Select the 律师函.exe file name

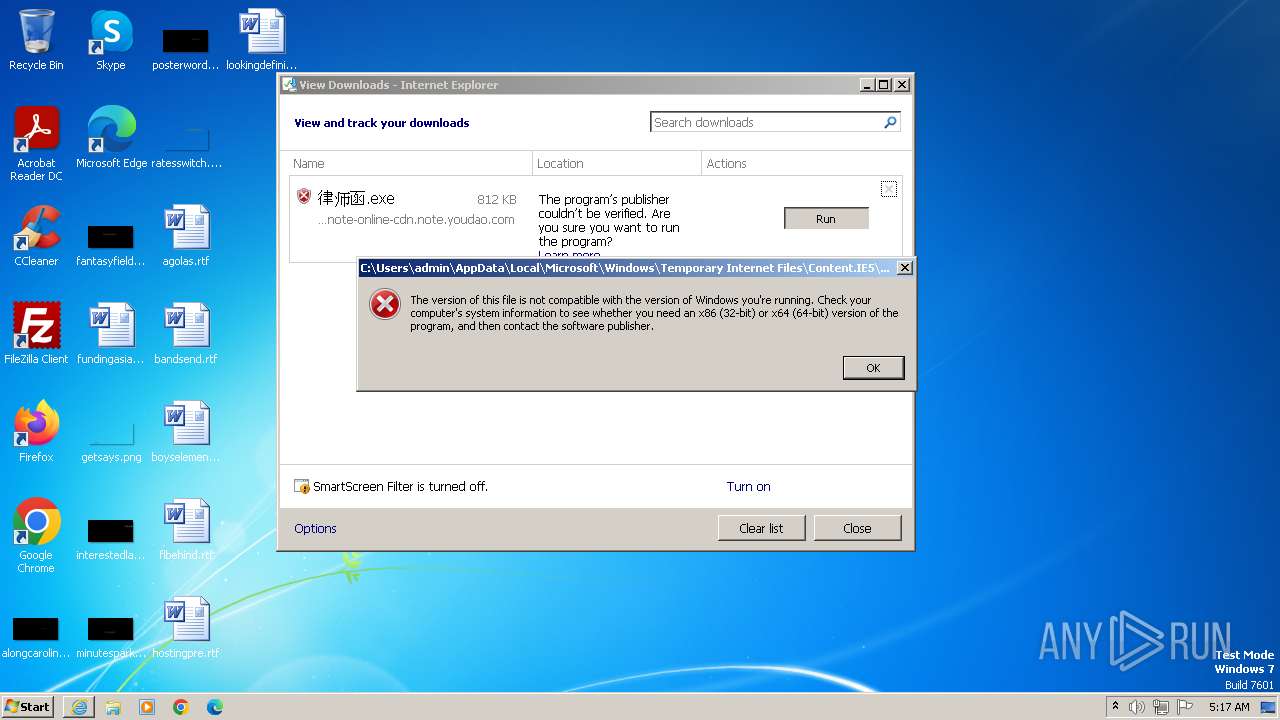[356, 199]
